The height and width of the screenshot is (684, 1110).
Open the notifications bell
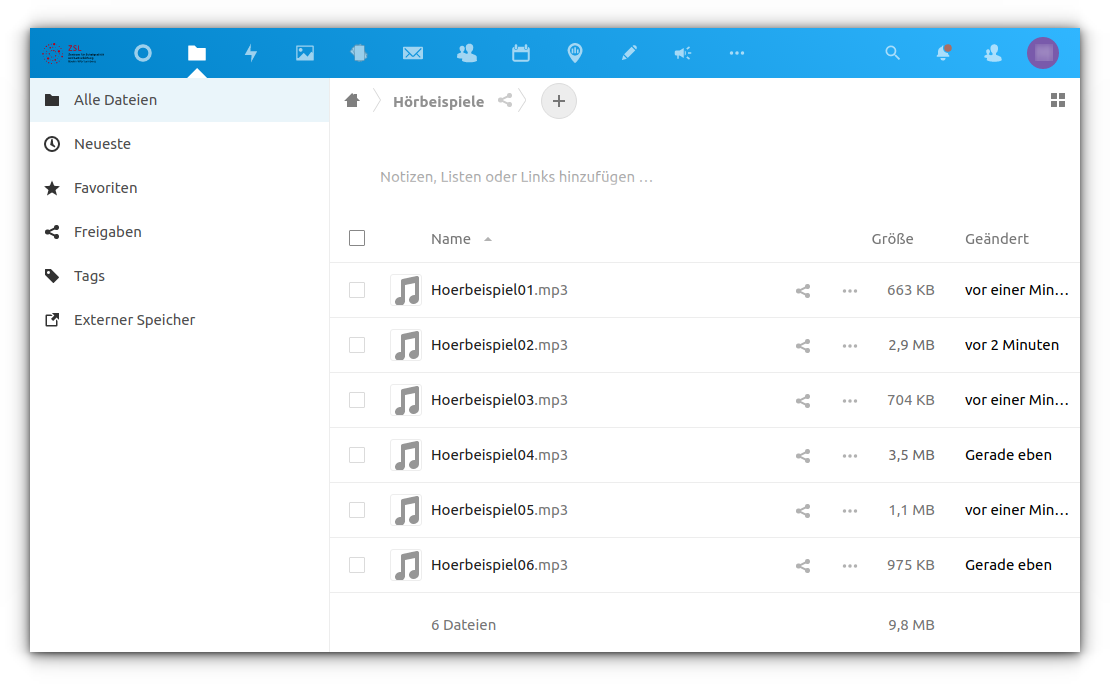pyautogui.click(x=942, y=53)
